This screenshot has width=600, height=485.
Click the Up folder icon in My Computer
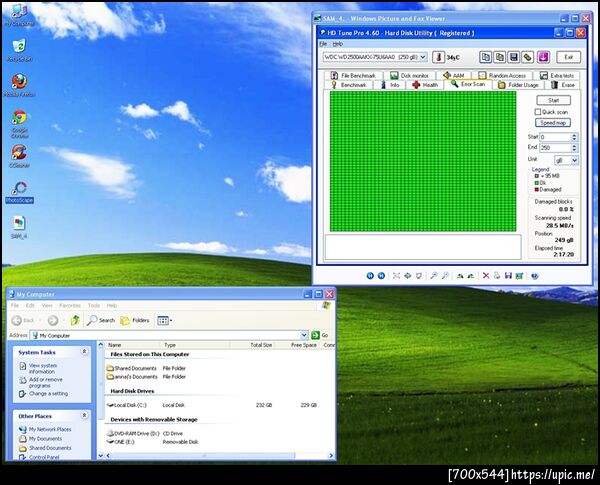(75, 320)
